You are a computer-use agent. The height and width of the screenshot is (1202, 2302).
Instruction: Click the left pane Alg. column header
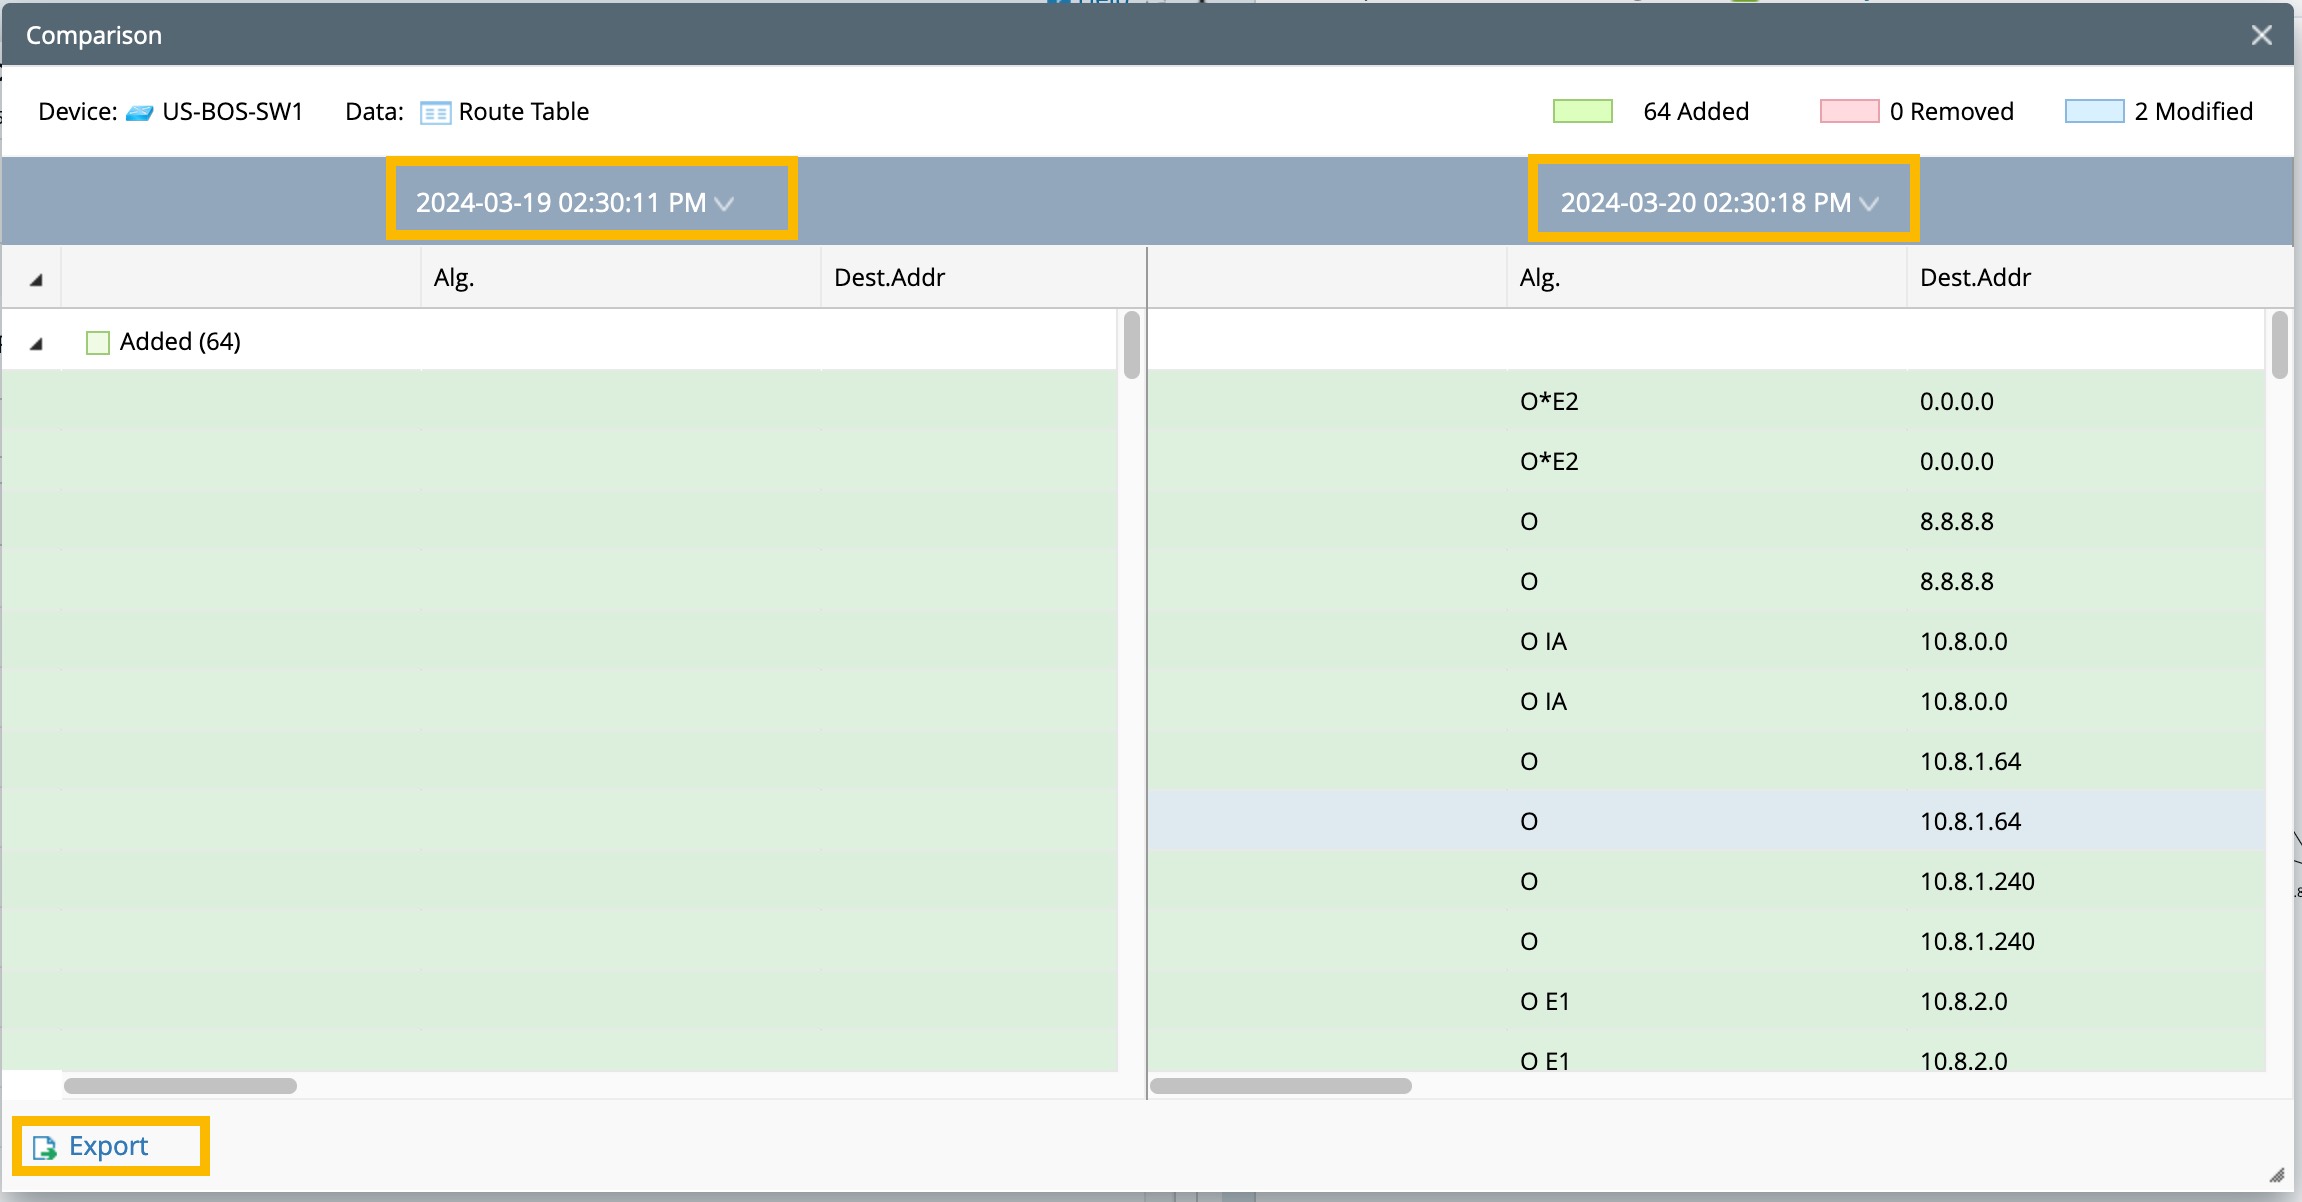[x=454, y=278]
